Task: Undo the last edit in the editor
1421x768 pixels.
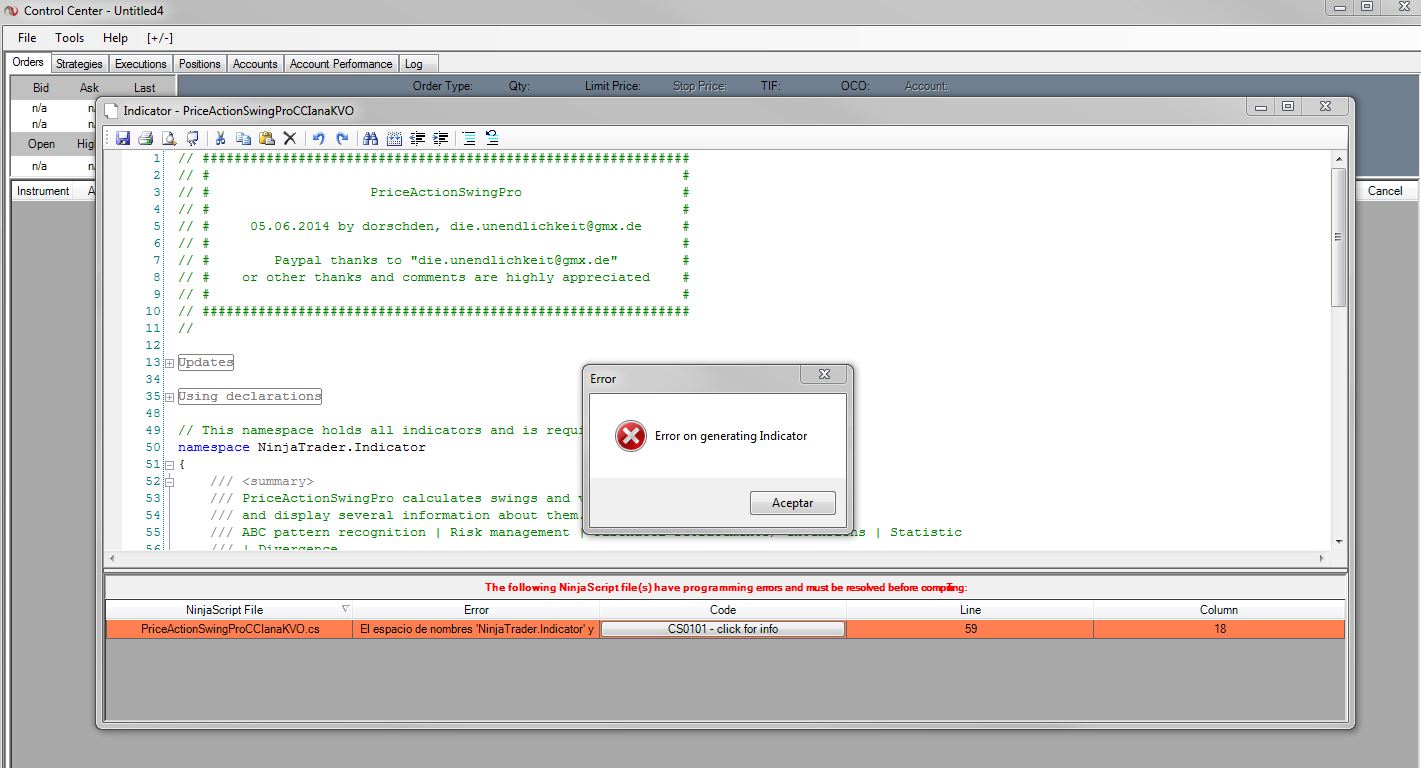Action: pos(319,138)
